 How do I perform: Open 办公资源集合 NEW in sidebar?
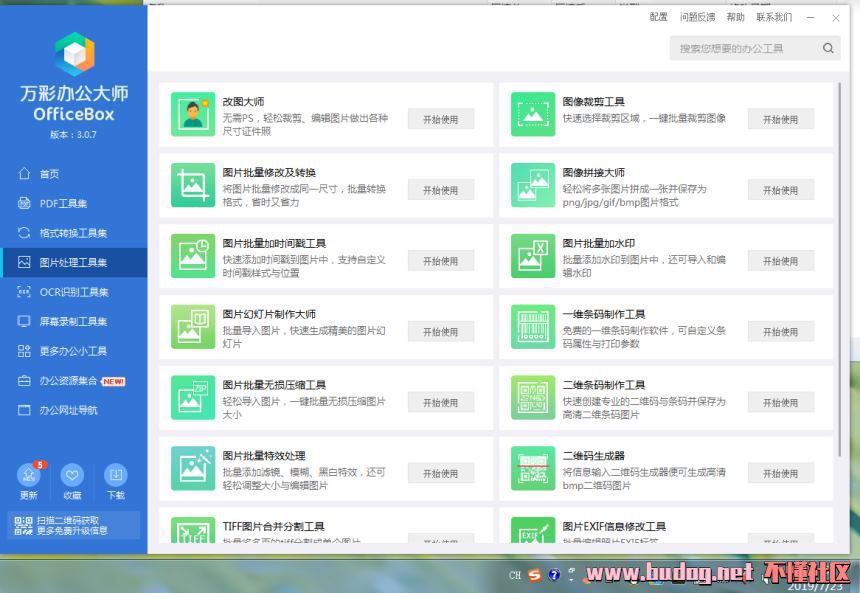73,381
